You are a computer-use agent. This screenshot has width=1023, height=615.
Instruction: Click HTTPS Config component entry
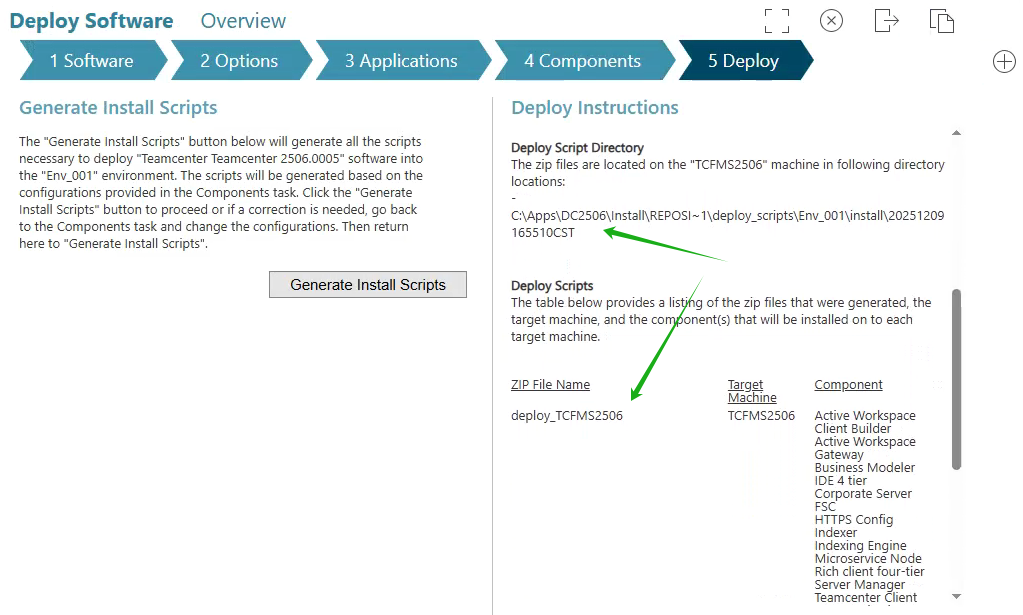pos(853,520)
